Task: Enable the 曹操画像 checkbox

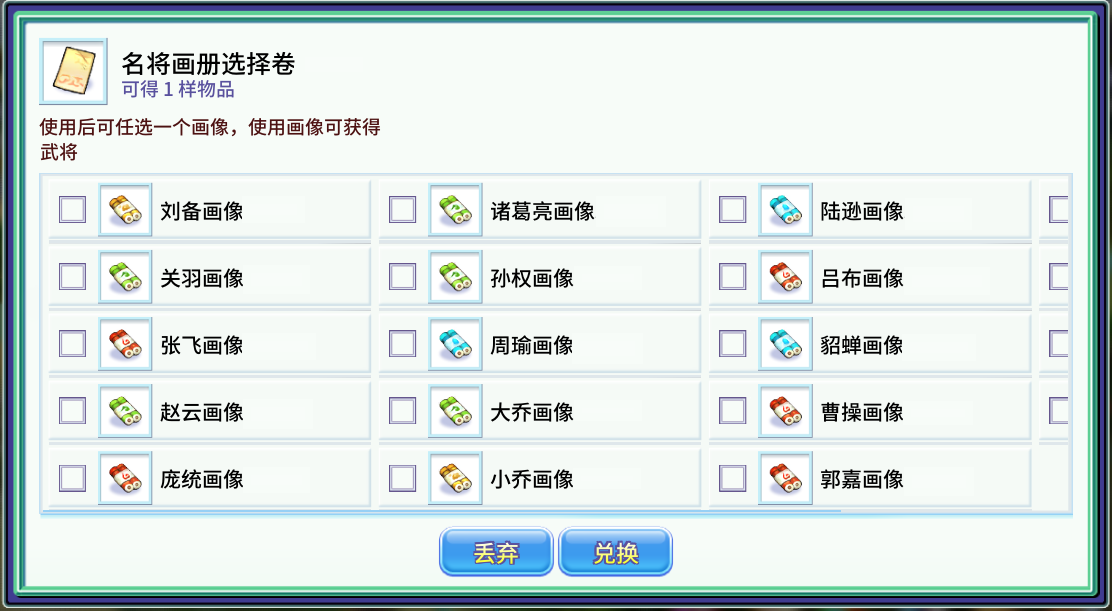Action: [733, 411]
